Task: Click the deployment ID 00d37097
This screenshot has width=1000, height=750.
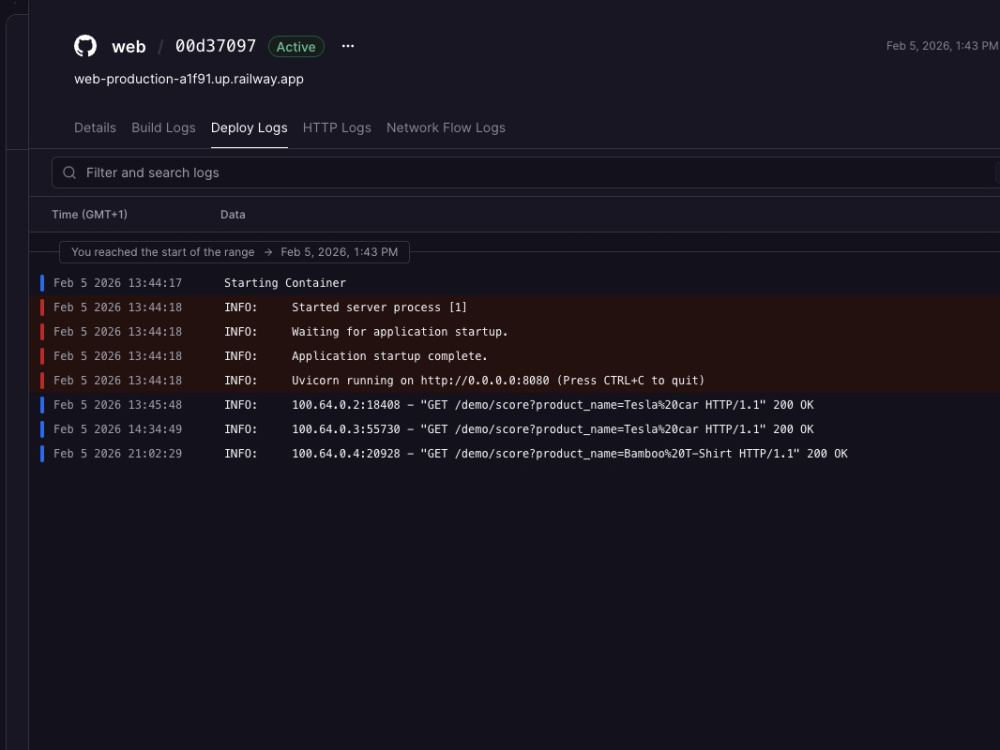Action: (216, 46)
